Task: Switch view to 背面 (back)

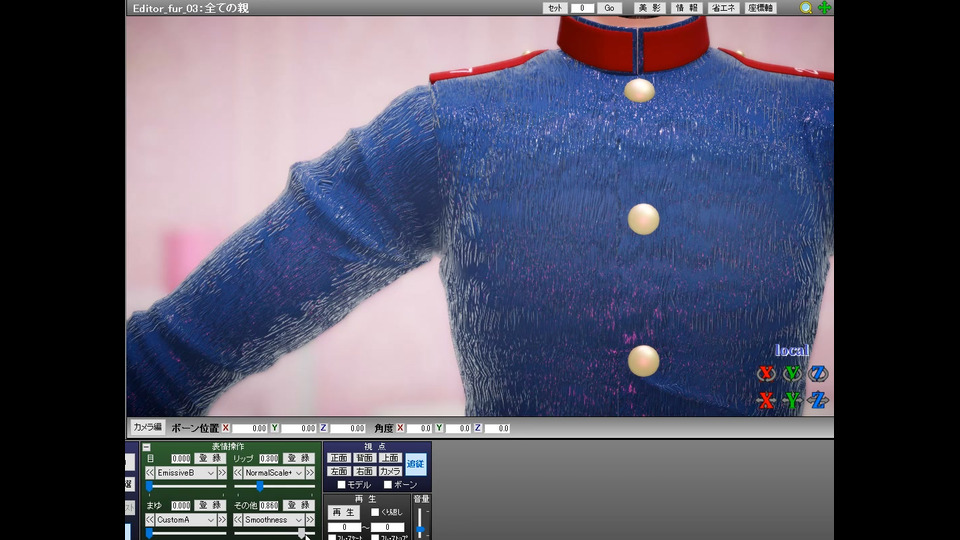Action: (364, 458)
